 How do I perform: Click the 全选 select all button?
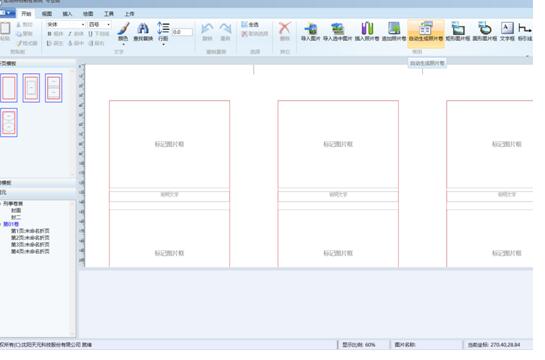point(250,24)
